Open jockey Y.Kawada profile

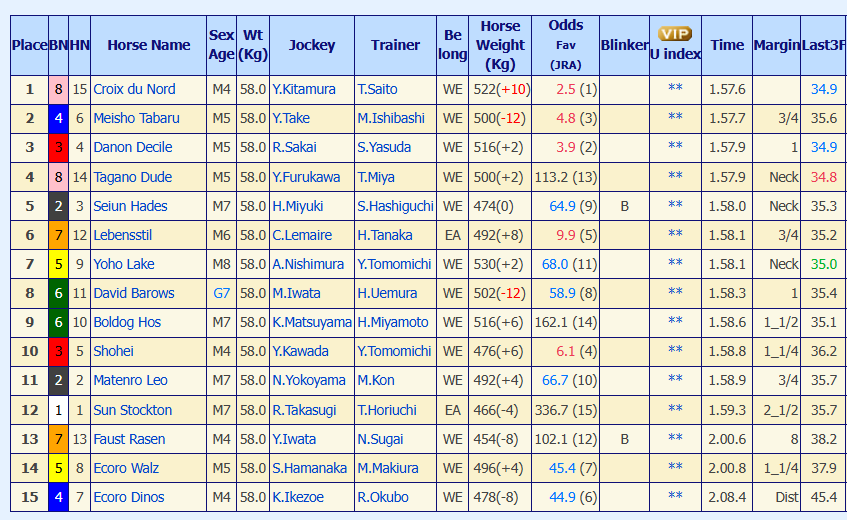click(300, 352)
